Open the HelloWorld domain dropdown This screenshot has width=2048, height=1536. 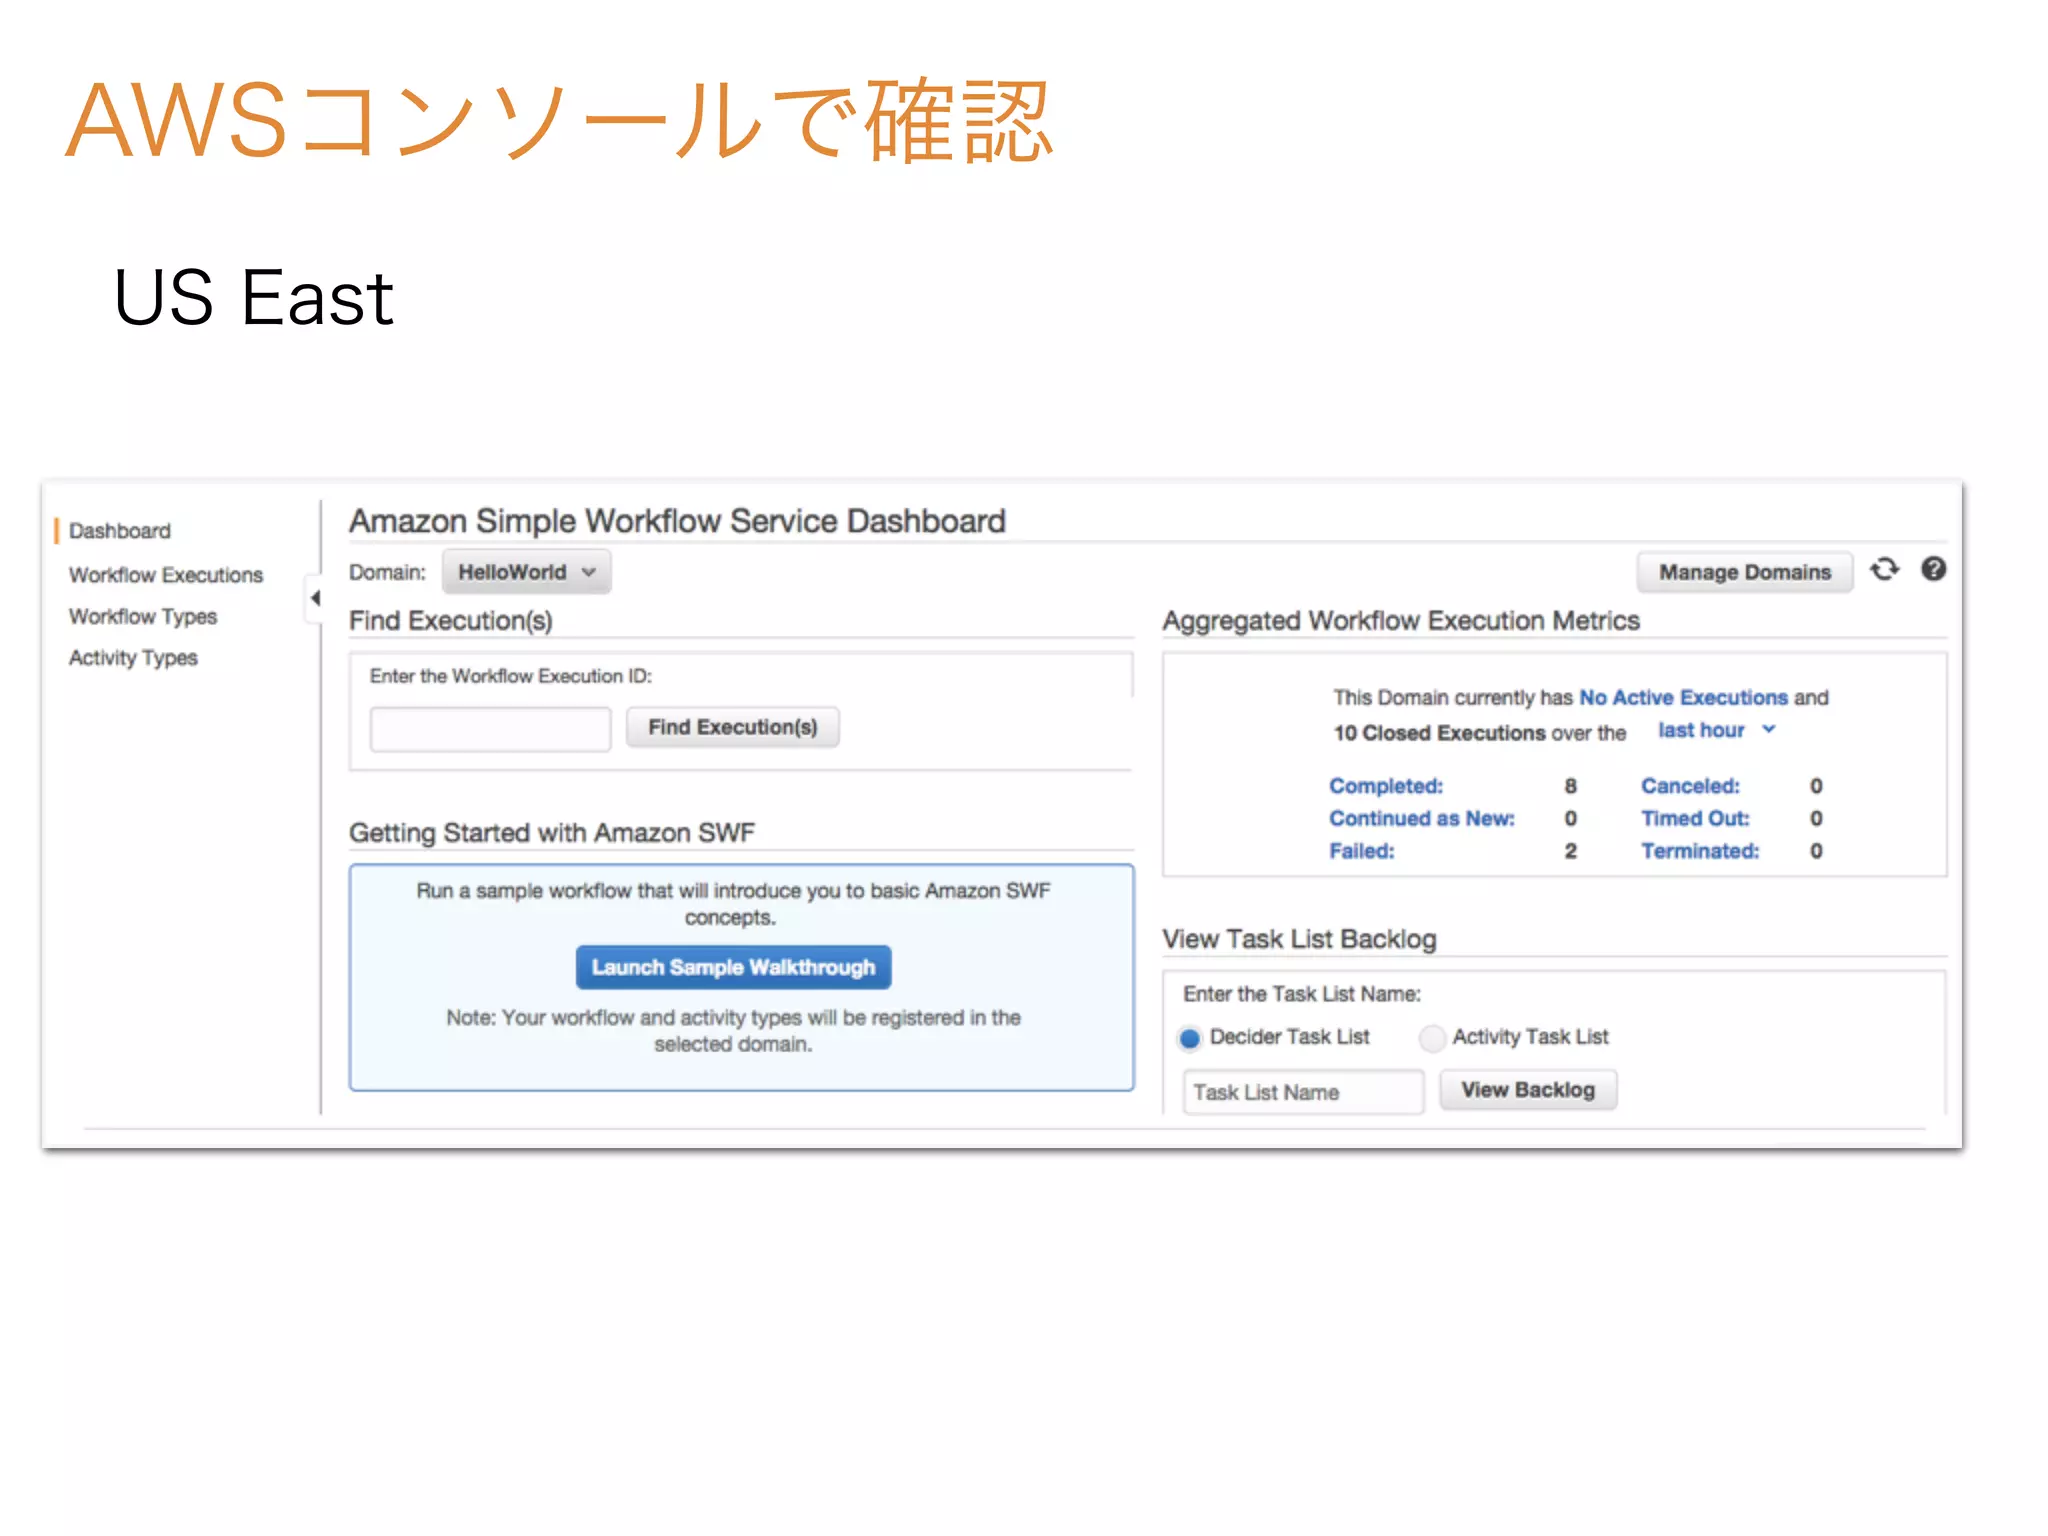527,572
